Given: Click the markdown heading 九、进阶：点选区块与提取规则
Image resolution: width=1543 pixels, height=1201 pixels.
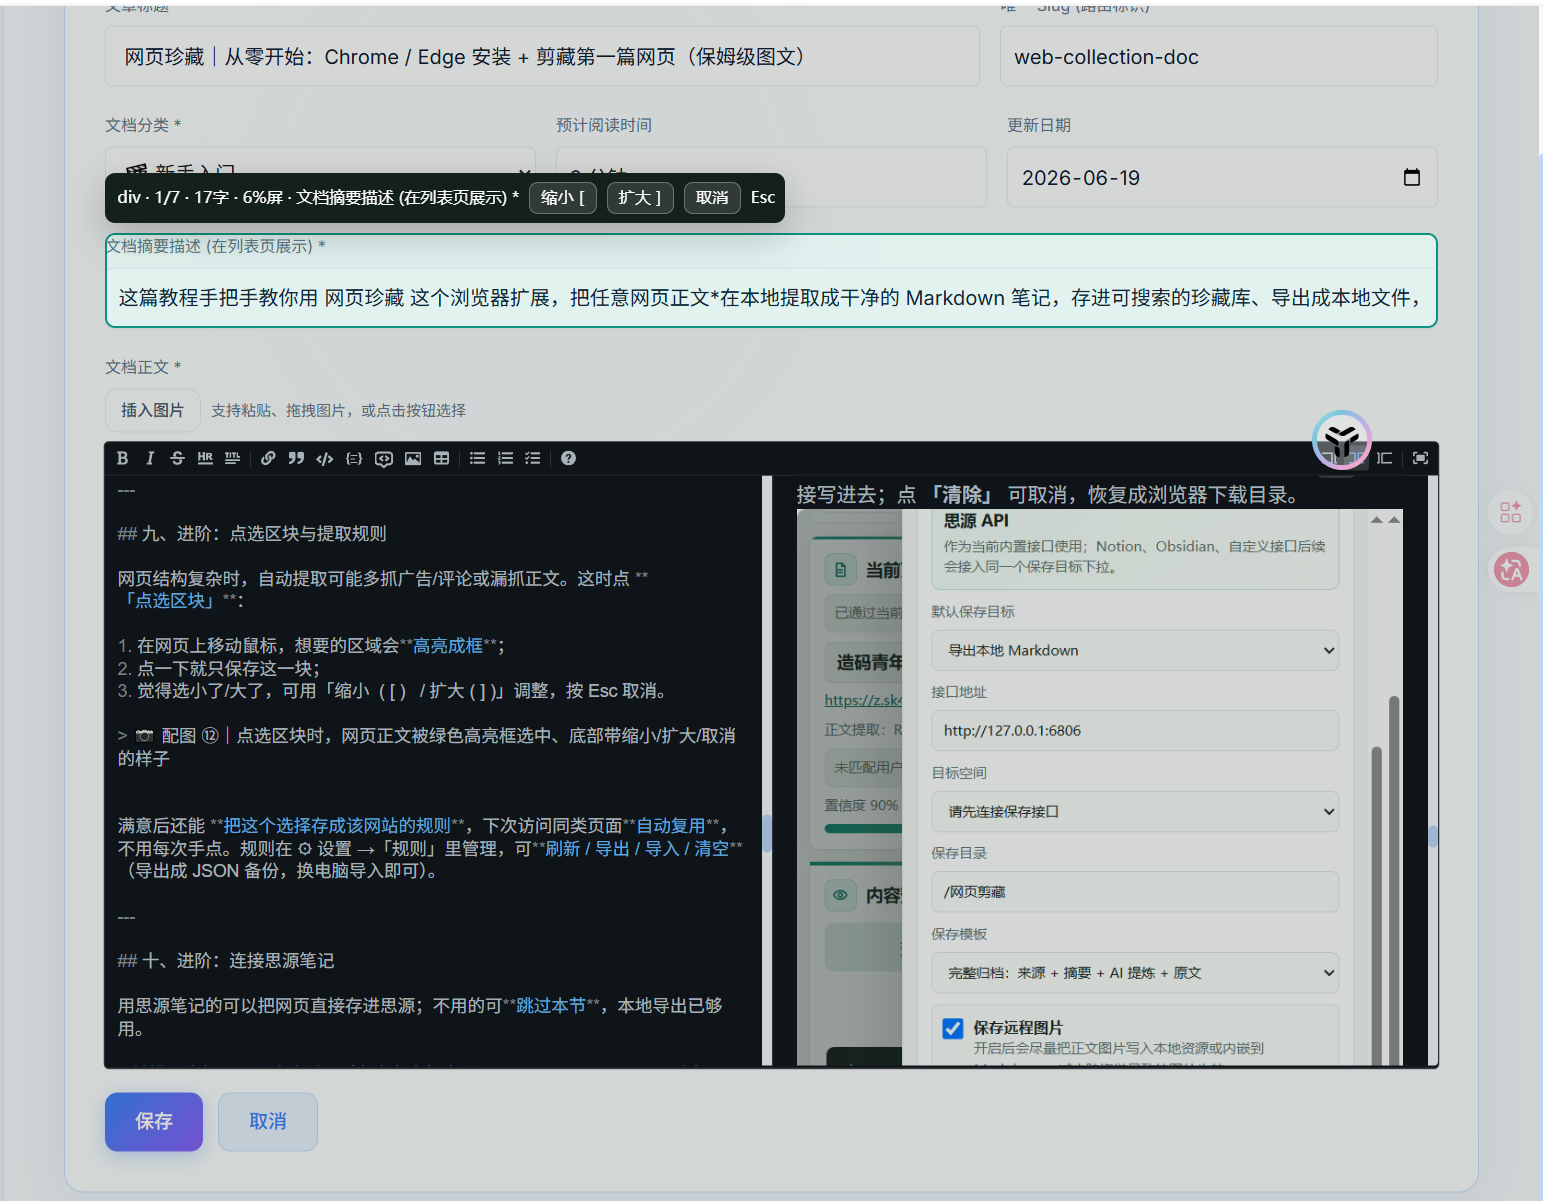Looking at the screenshot, I should click(x=252, y=534).
